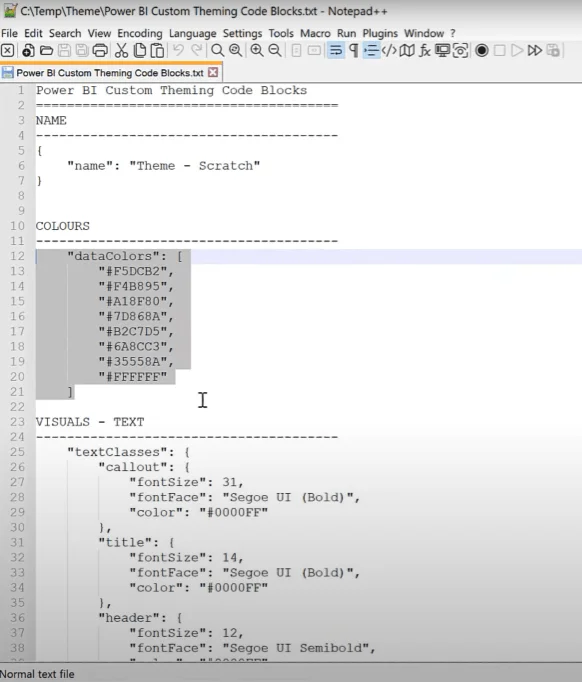Open Find with the magnifier icon
The height and width of the screenshot is (682, 582).
pyautogui.click(x=217, y=50)
